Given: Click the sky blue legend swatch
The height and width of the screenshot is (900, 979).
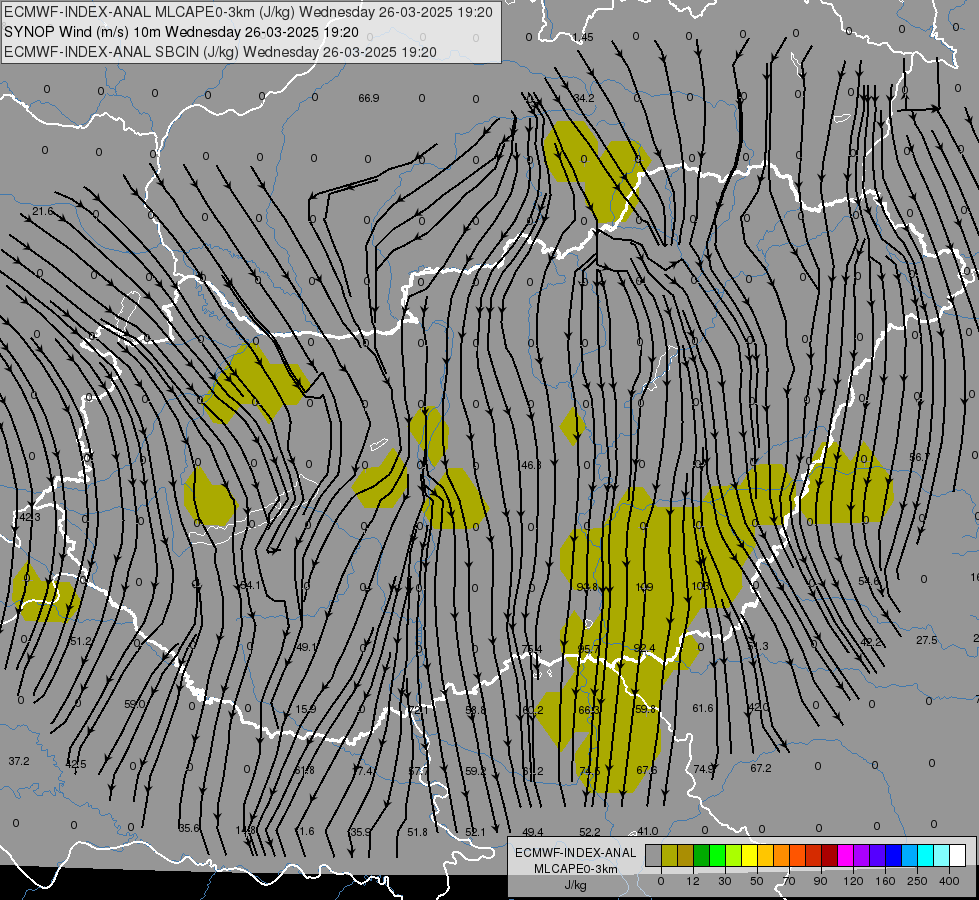Looking at the screenshot, I should coord(910,856).
